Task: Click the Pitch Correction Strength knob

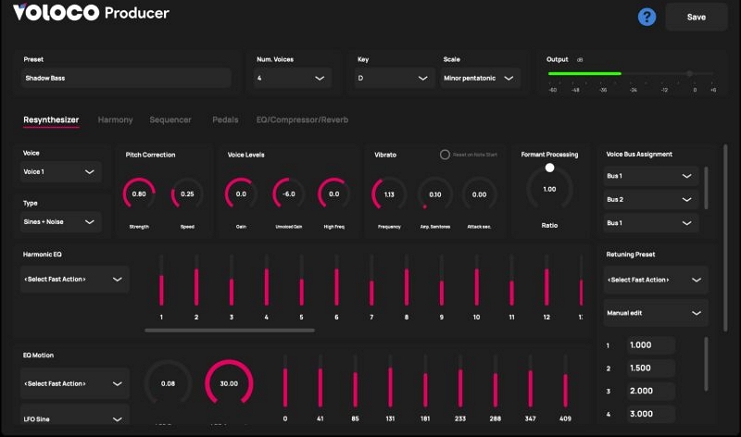Action: 139,194
